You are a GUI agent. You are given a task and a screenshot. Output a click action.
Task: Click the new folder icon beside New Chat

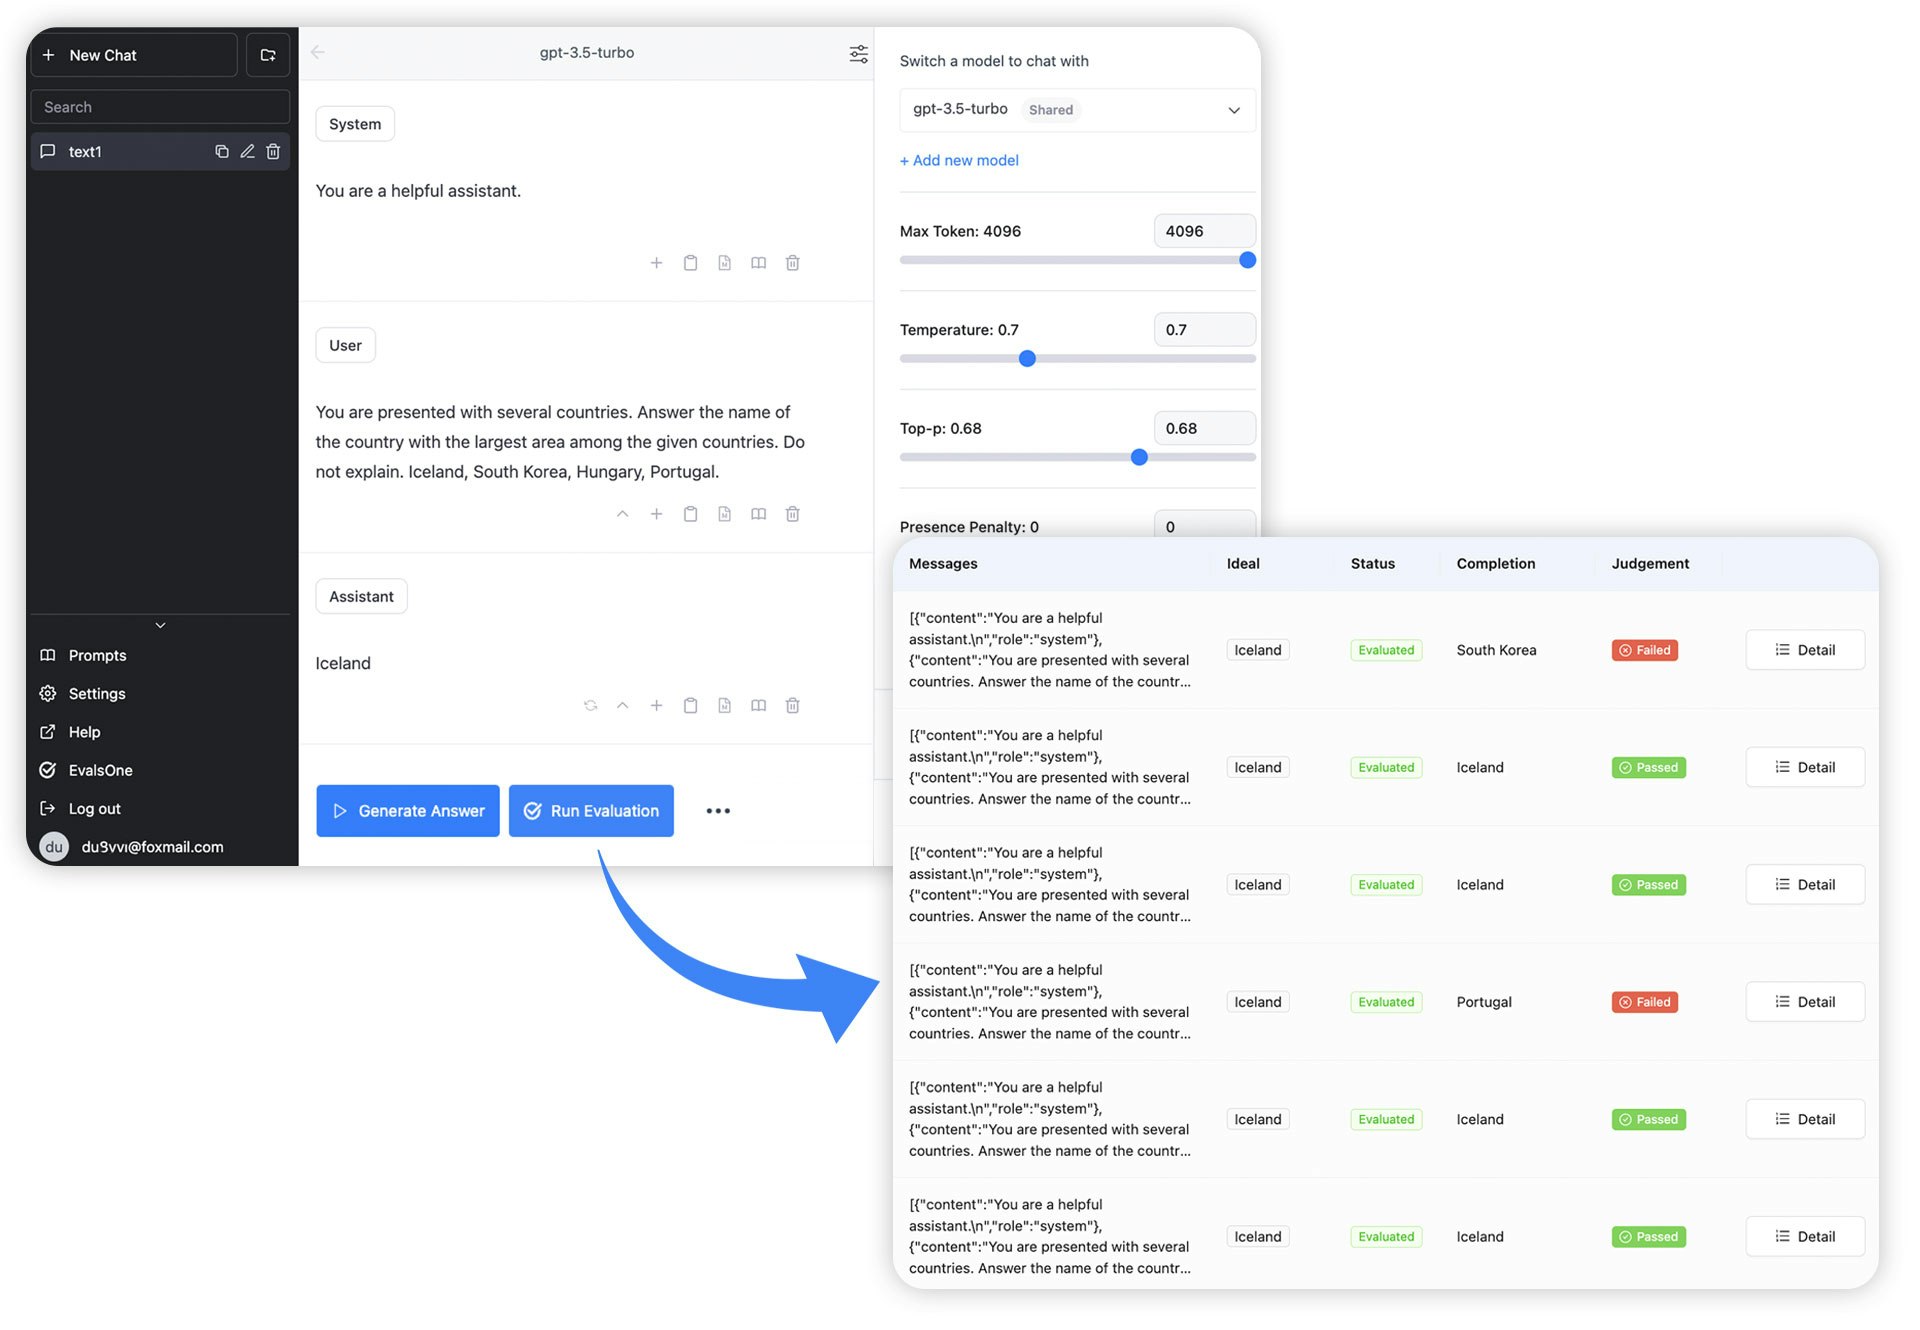click(x=268, y=55)
